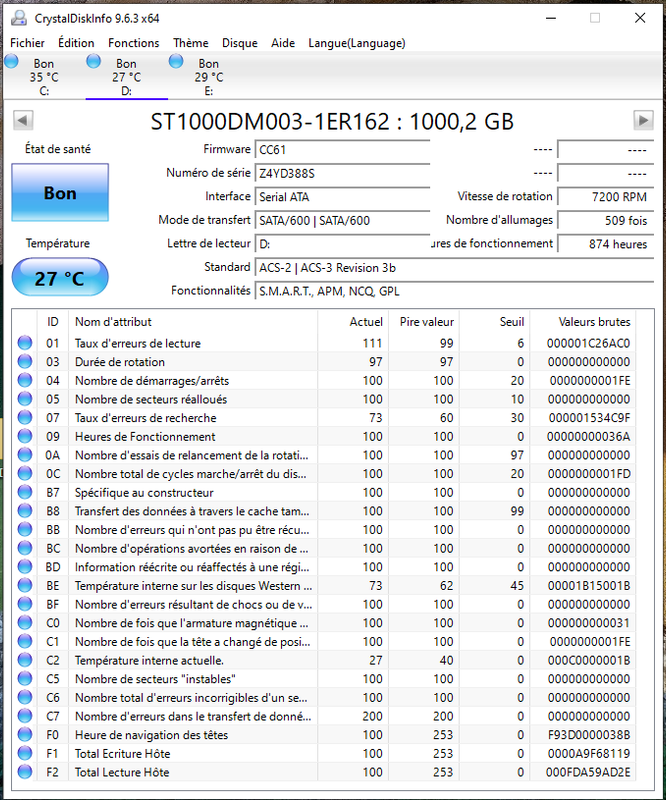The image size is (666, 800).
Task: Click status orb for attribute 0C
Action: 24,473
